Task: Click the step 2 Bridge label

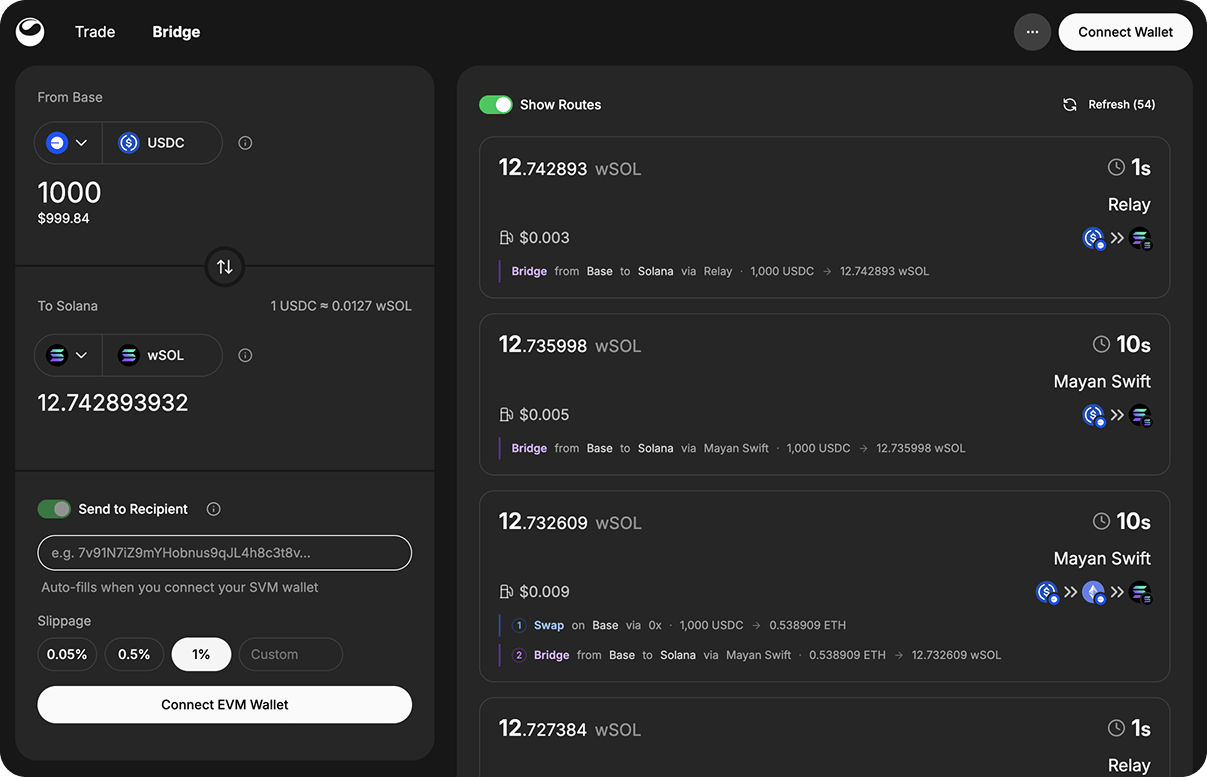Action: click(551, 655)
